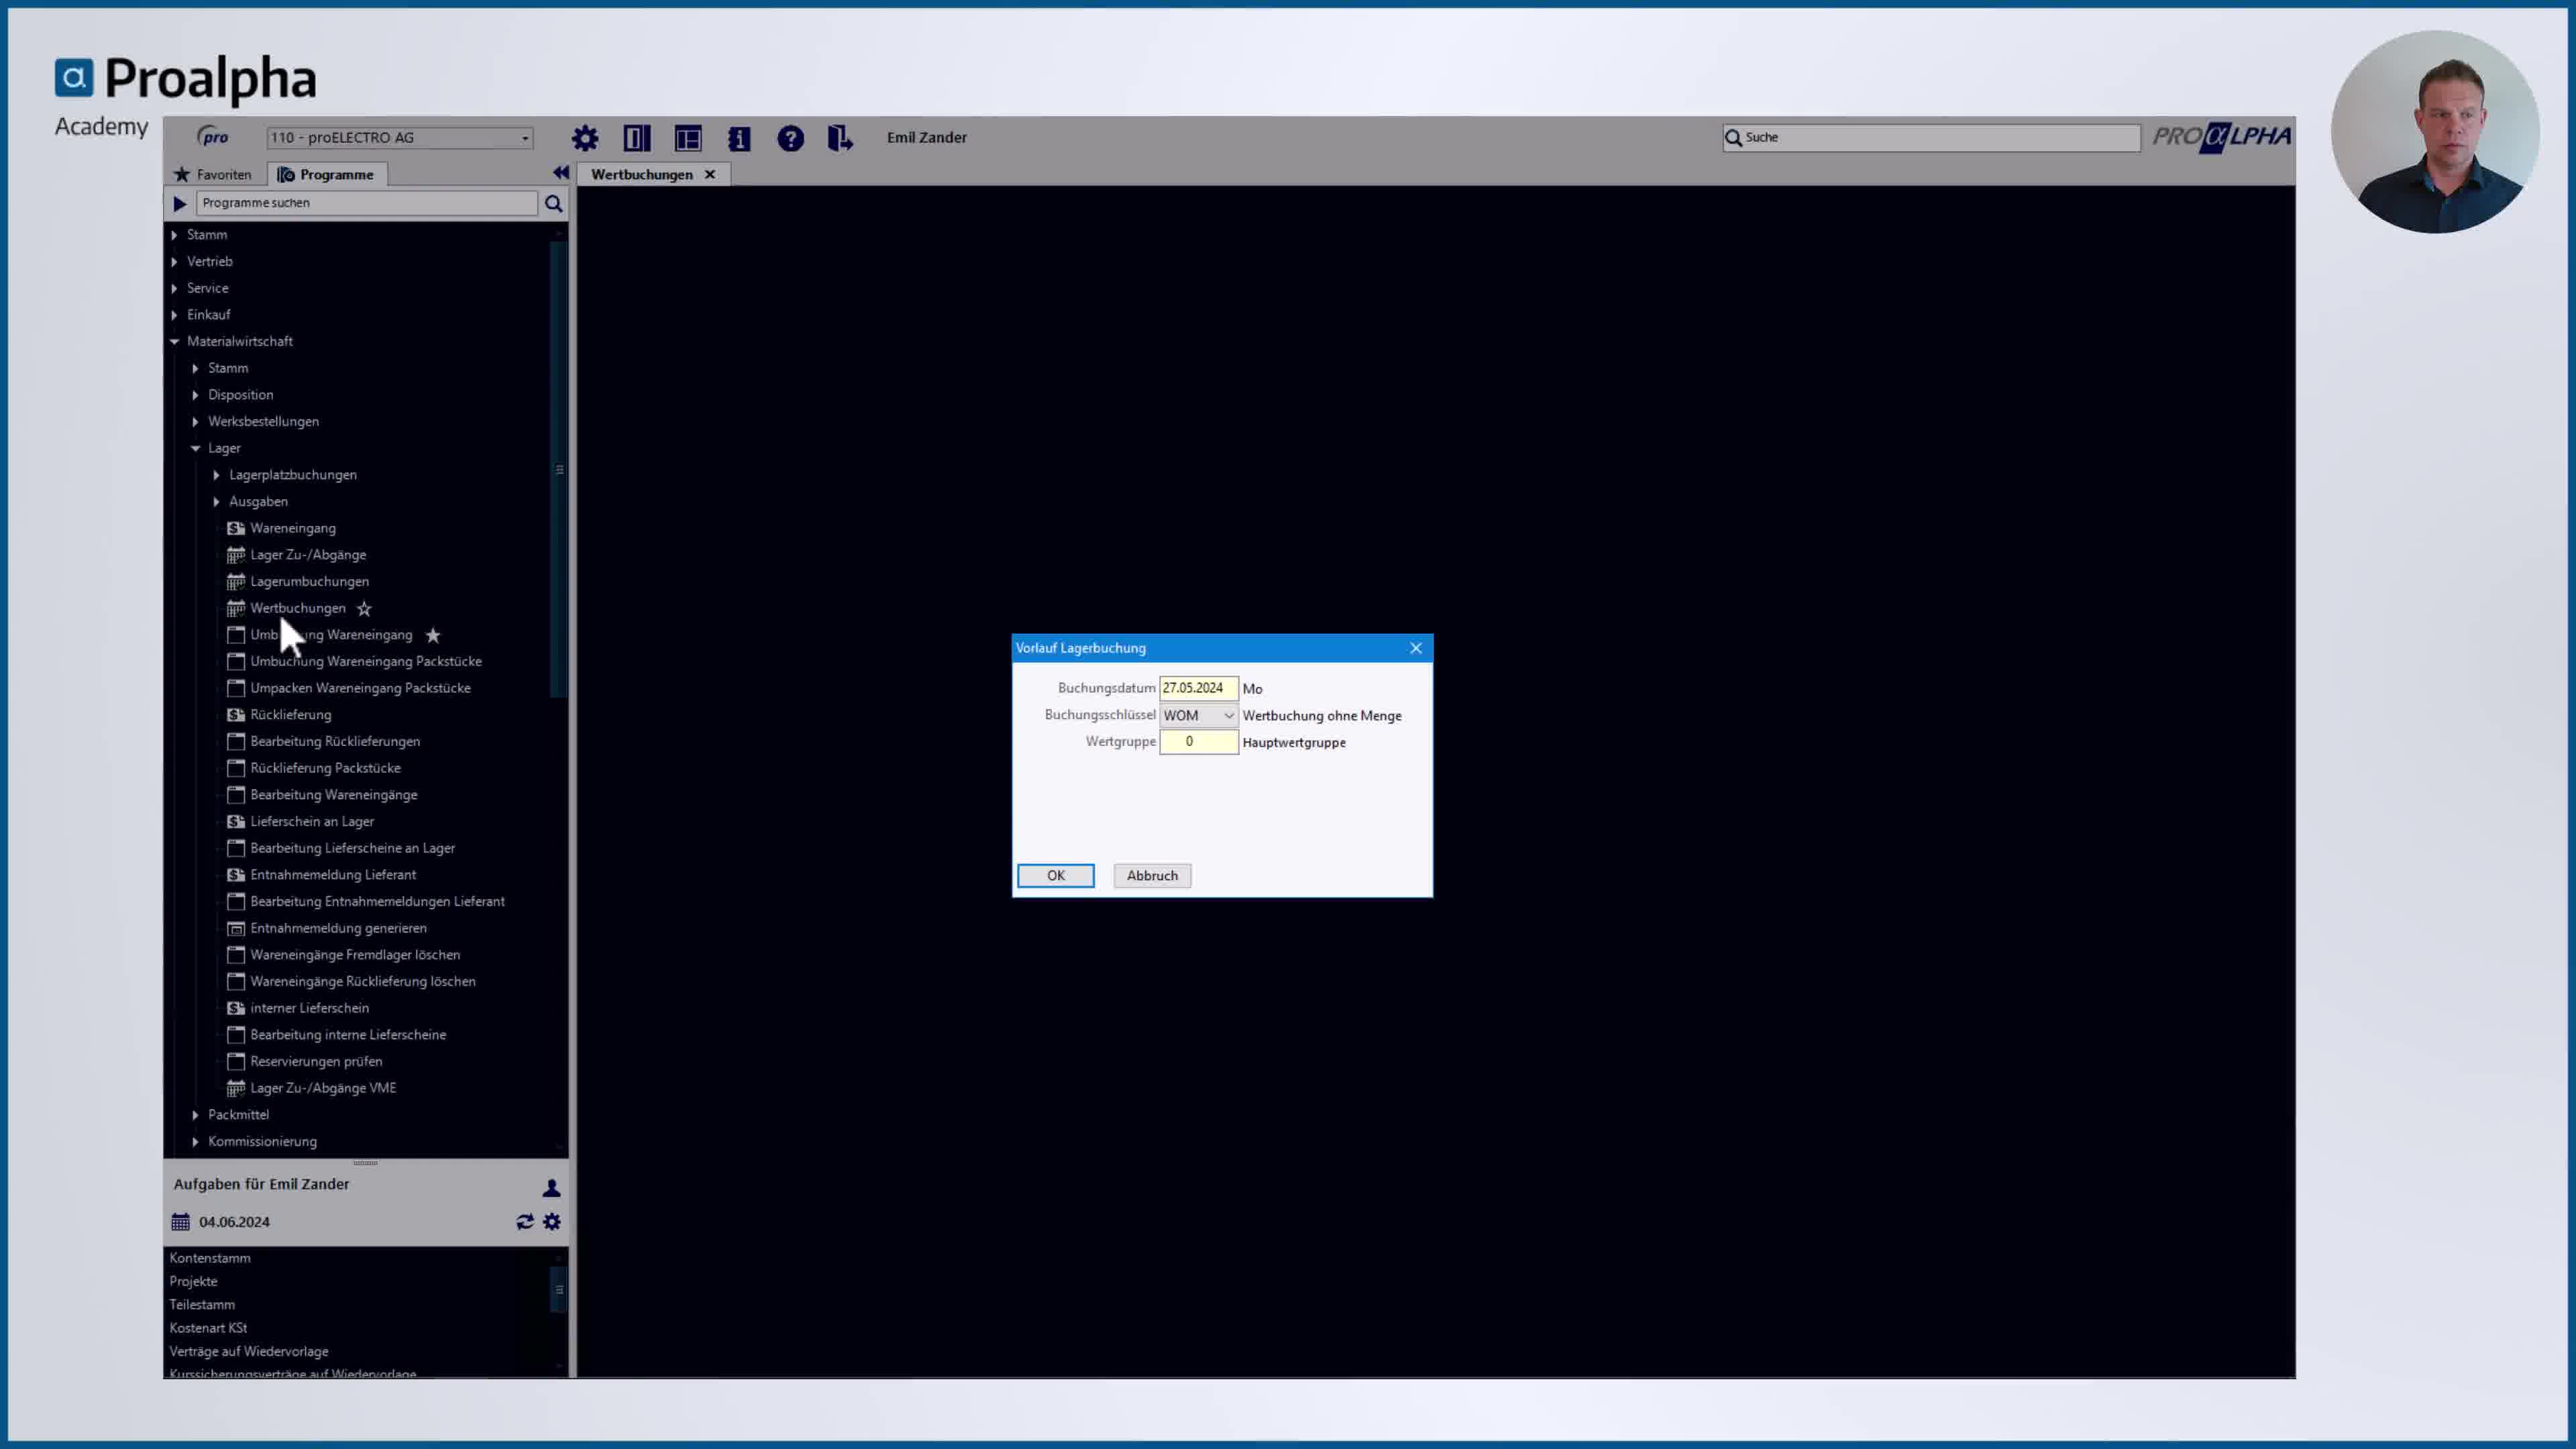Expand the Vertrieb tree node
The image size is (2576, 1449).
pyautogui.click(x=174, y=262)
